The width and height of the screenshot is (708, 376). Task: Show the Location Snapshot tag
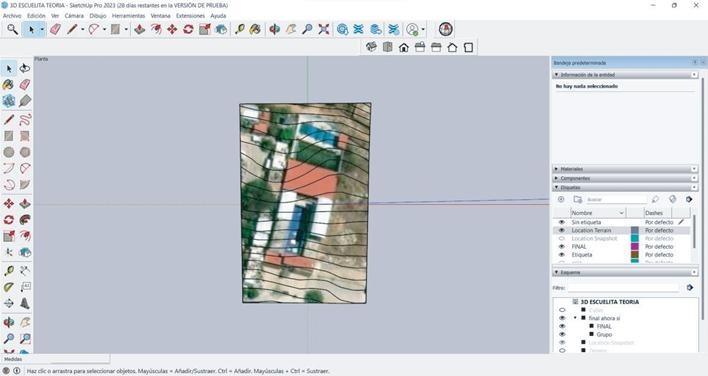(562, 238)
